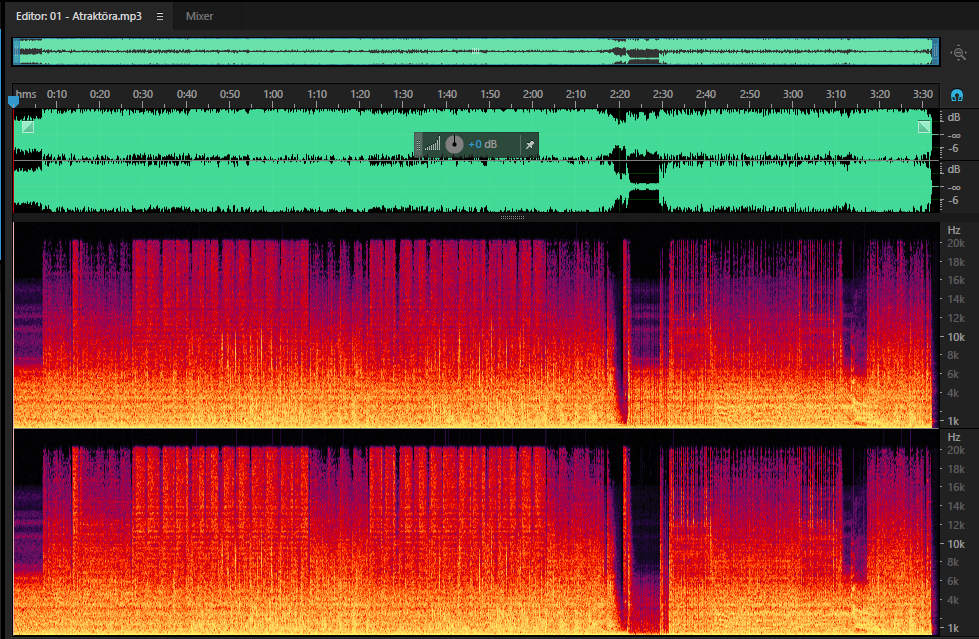Click the 0:30 mark on the ruler

pos(143,94)
